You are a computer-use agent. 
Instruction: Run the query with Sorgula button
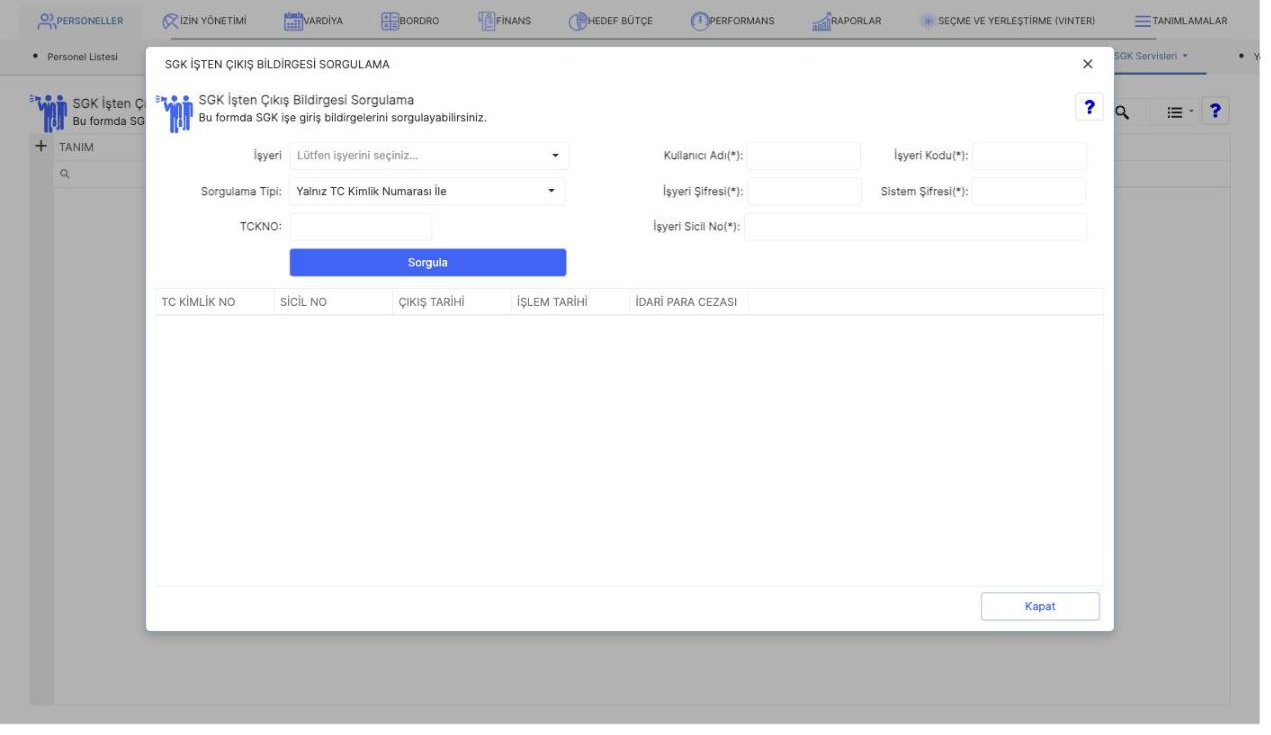coord(428,262)
